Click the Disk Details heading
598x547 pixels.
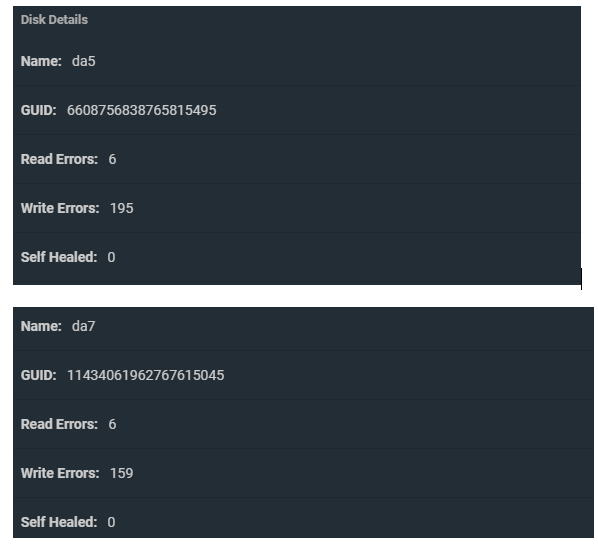(x=54, y=20)
